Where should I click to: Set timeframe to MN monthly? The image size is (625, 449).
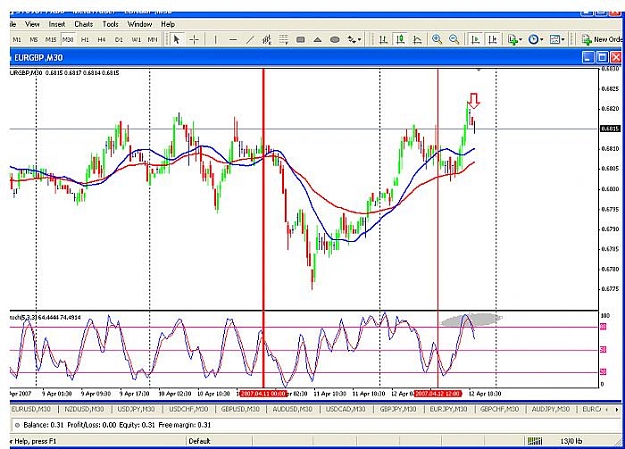(x=152, y=39)
